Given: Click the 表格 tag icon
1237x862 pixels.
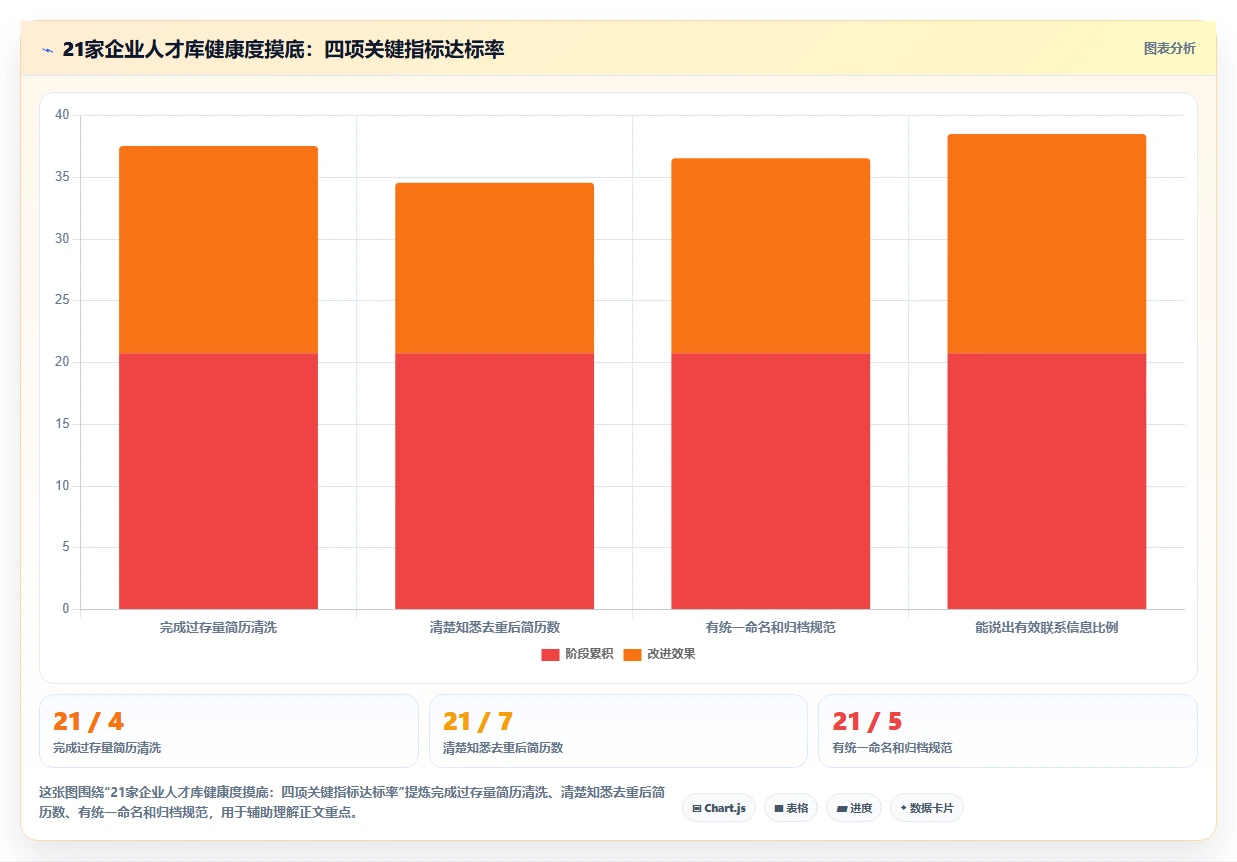Looking at the screenshot, I should click(779, 808).
